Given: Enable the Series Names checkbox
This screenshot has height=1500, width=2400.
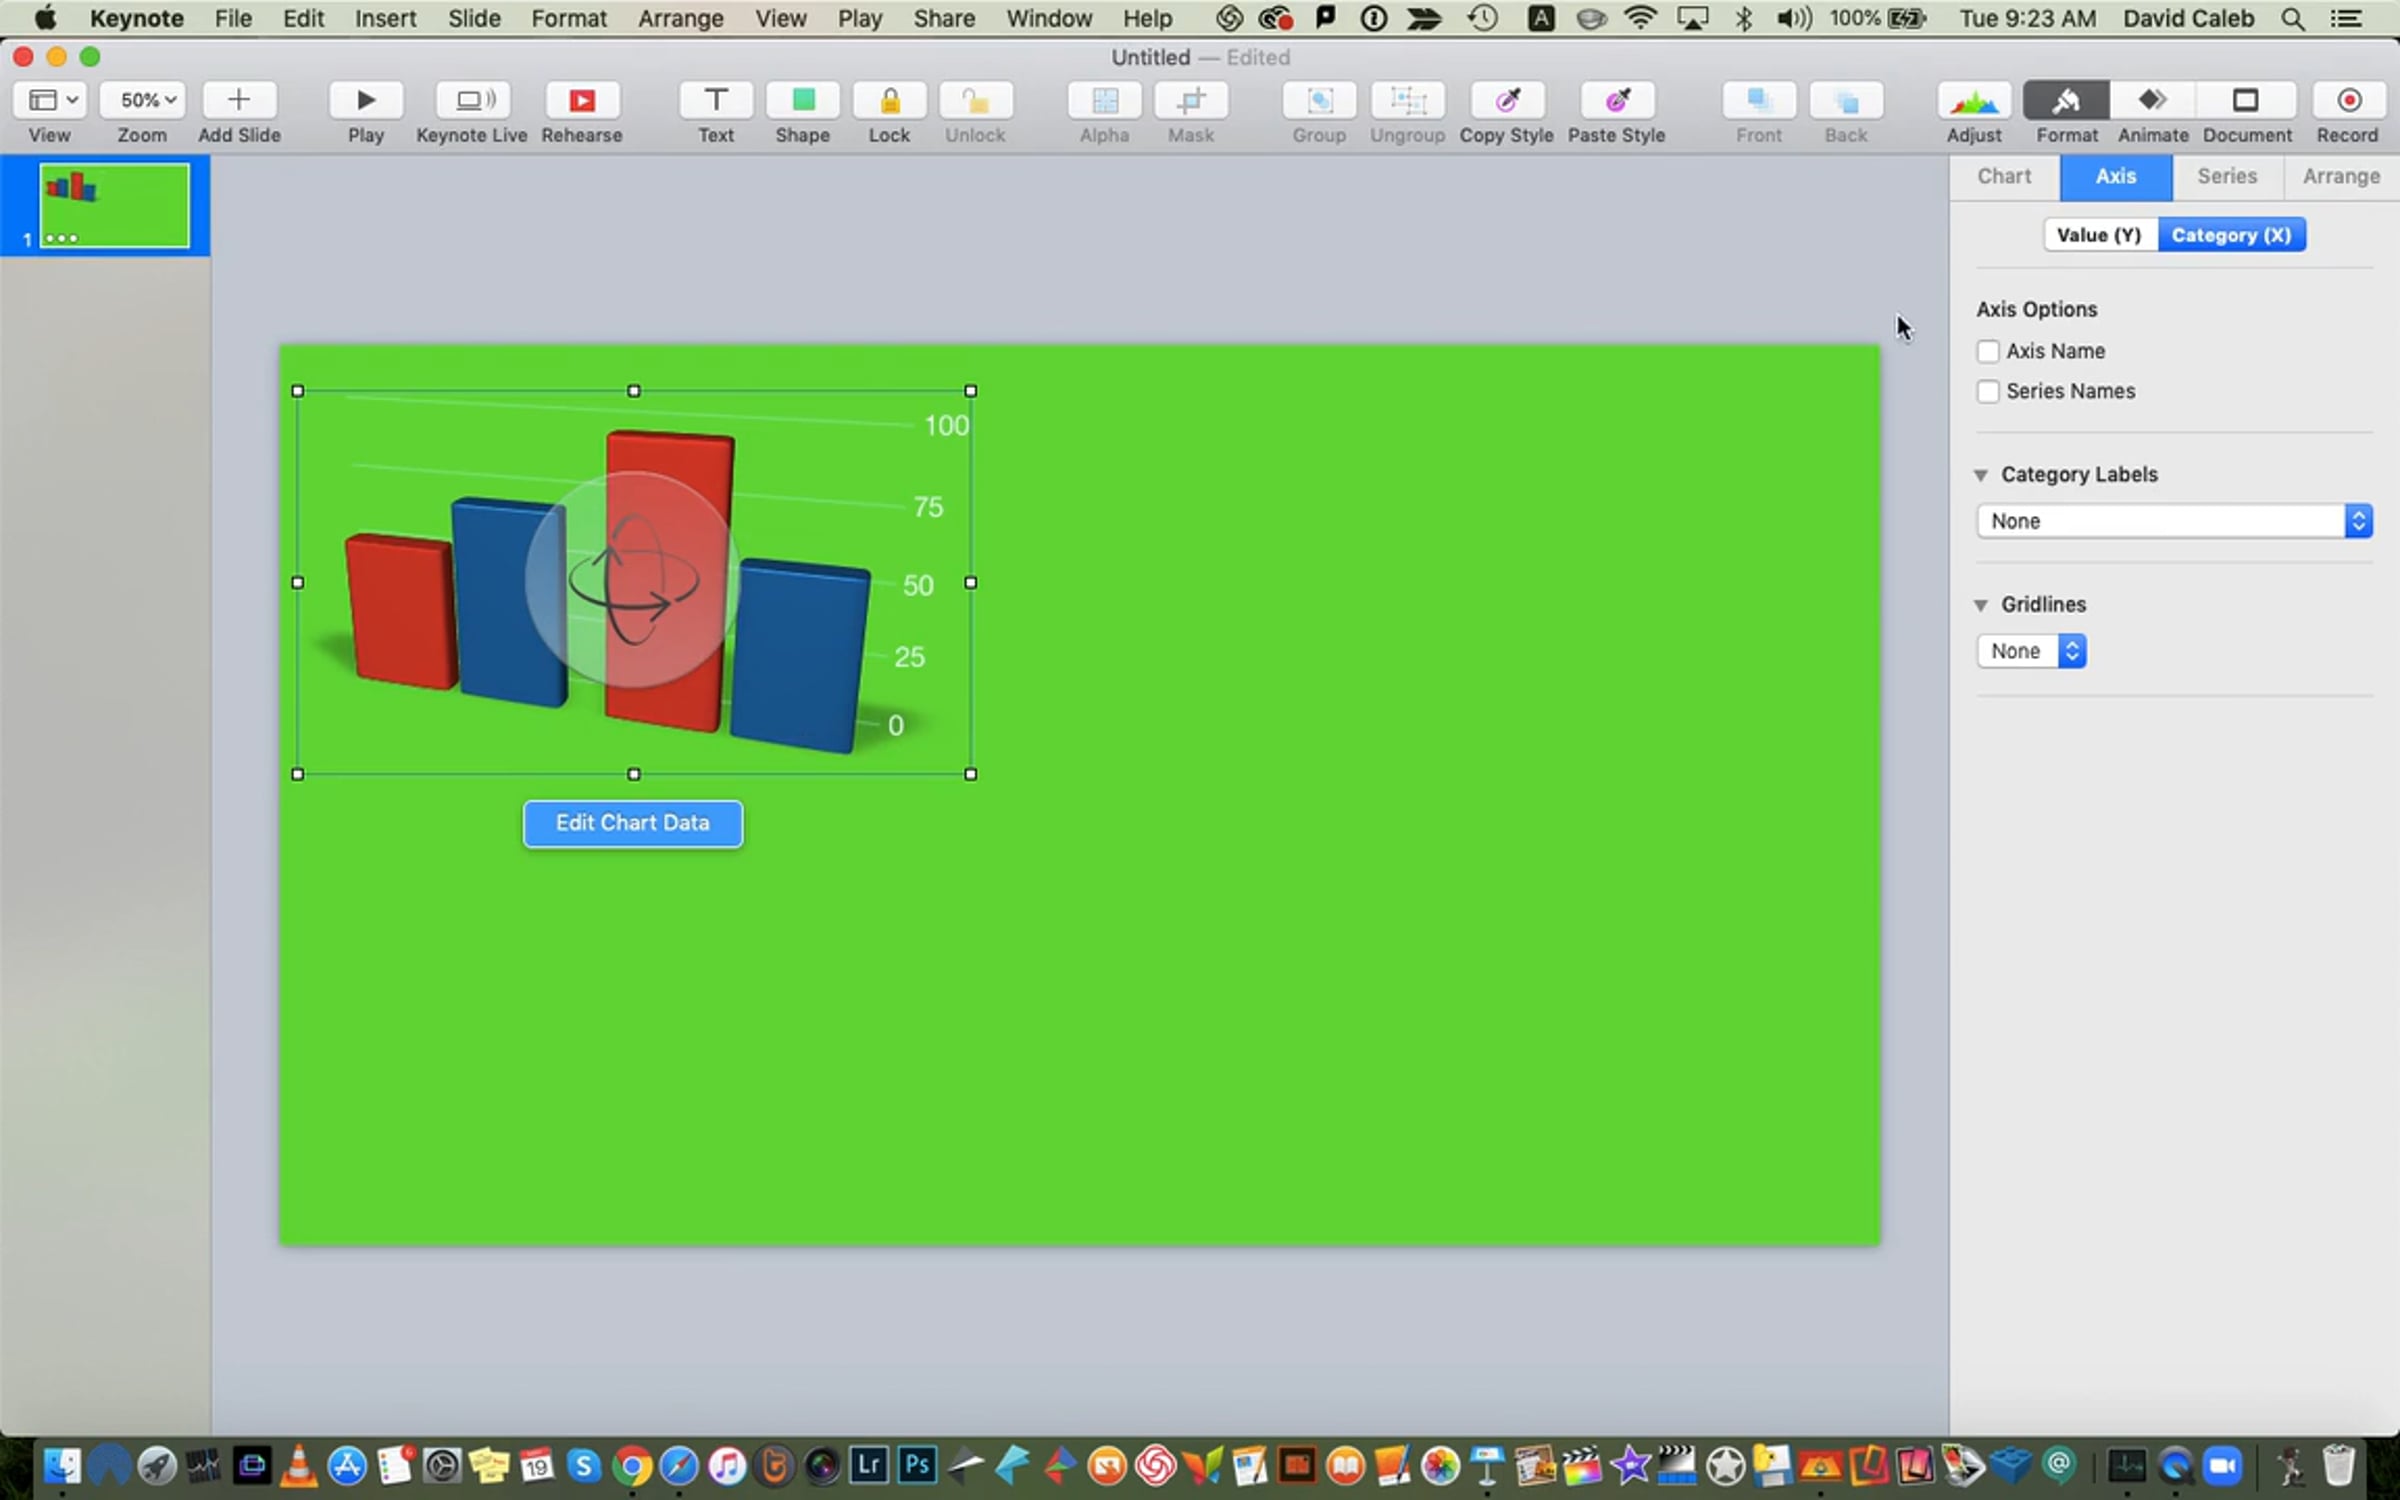Looking at the screenshot, I should pos(1988,391).
